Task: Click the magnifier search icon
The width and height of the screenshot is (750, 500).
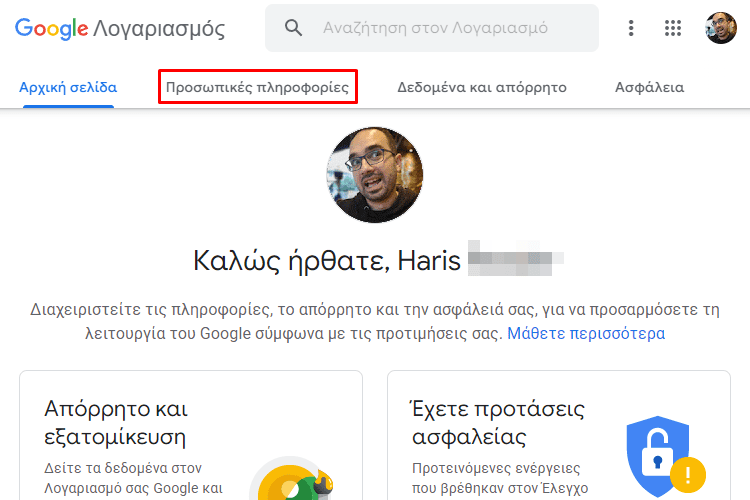Action: [x=293, y=28]
